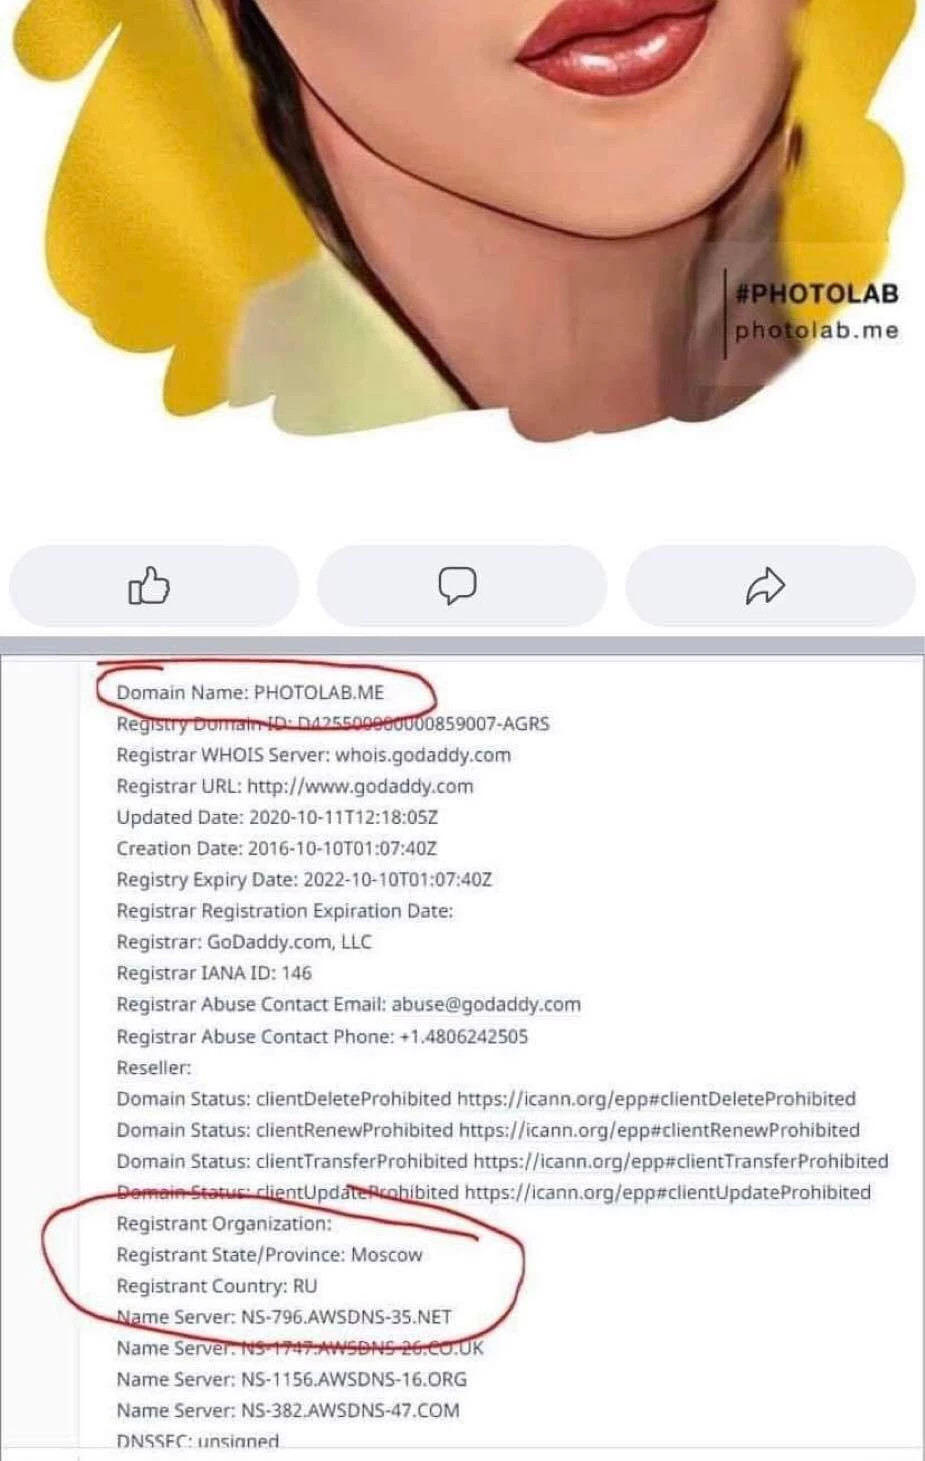Tap the share arrow icon

pyautogui.click(x=765, y=586)
